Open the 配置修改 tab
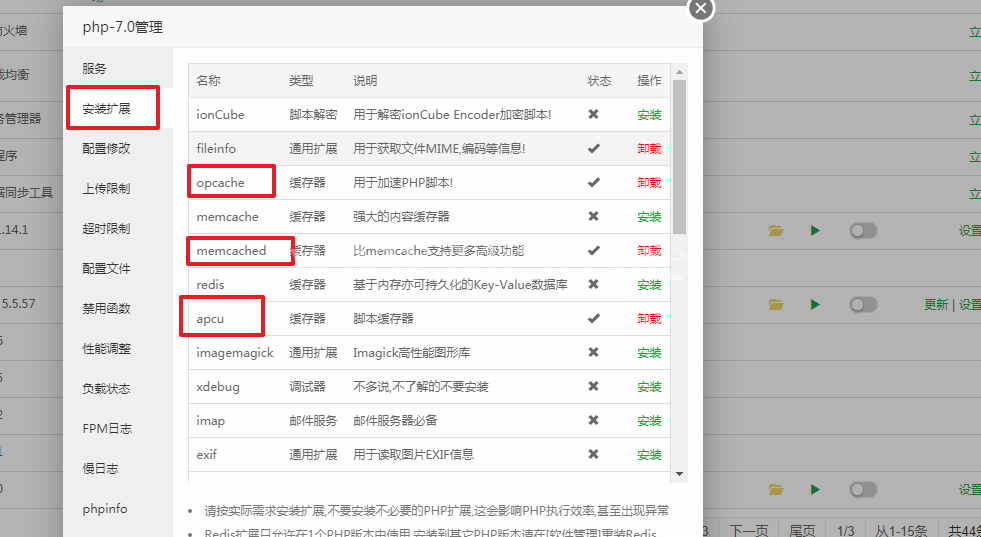Image resolution: width=981 pixels, height=537 pixels. click(x=106, y=148)
